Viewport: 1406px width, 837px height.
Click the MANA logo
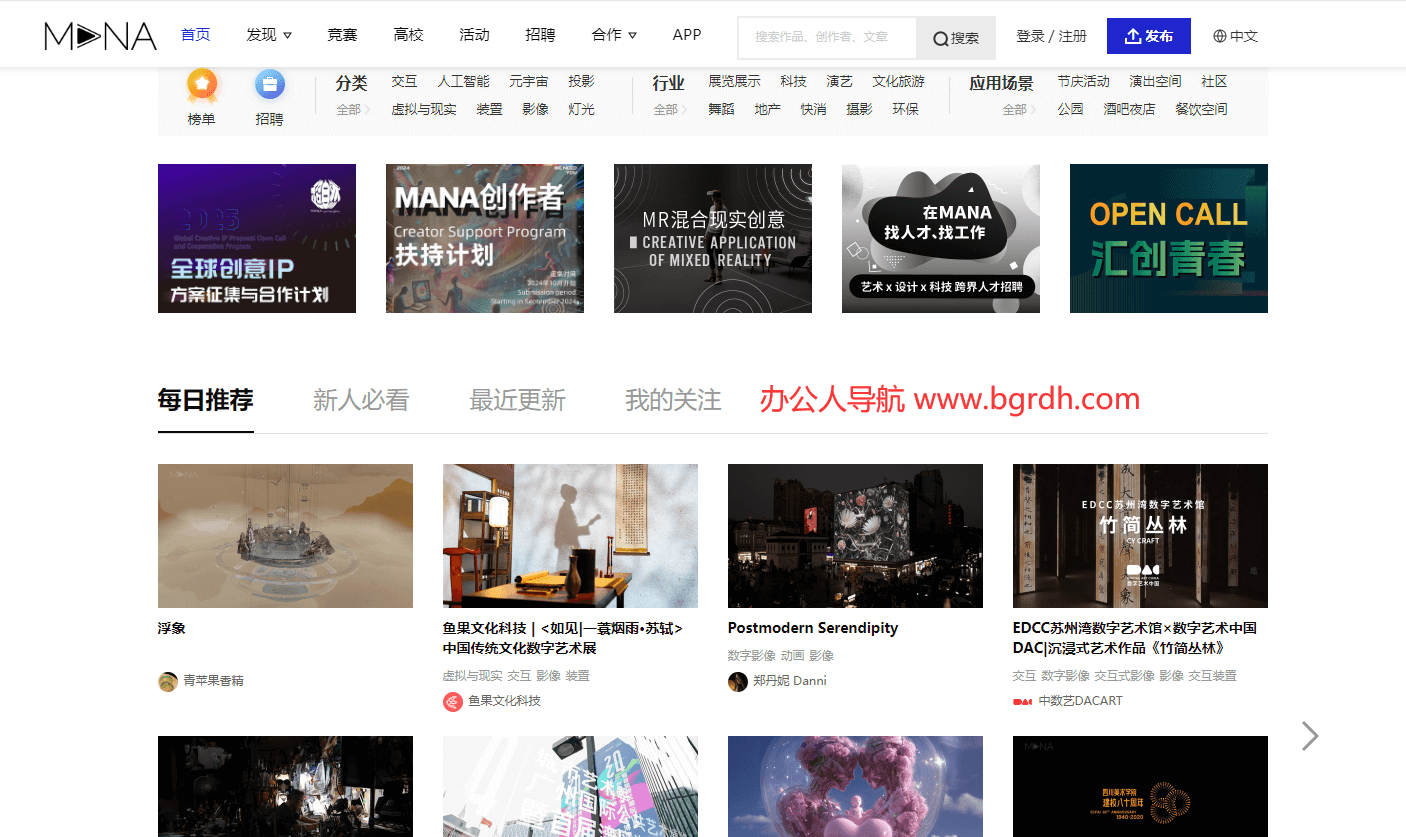tap(100, 36)
